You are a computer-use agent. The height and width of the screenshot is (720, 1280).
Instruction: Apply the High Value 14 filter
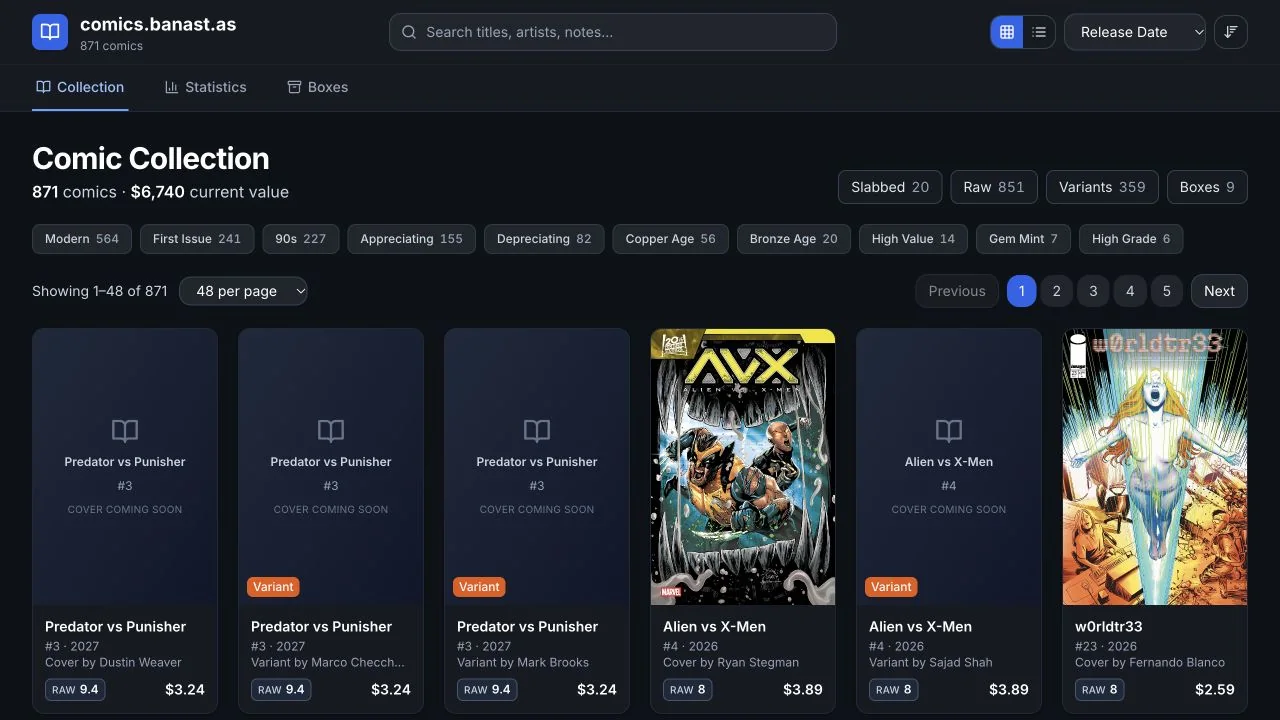[x=913, y=239]
